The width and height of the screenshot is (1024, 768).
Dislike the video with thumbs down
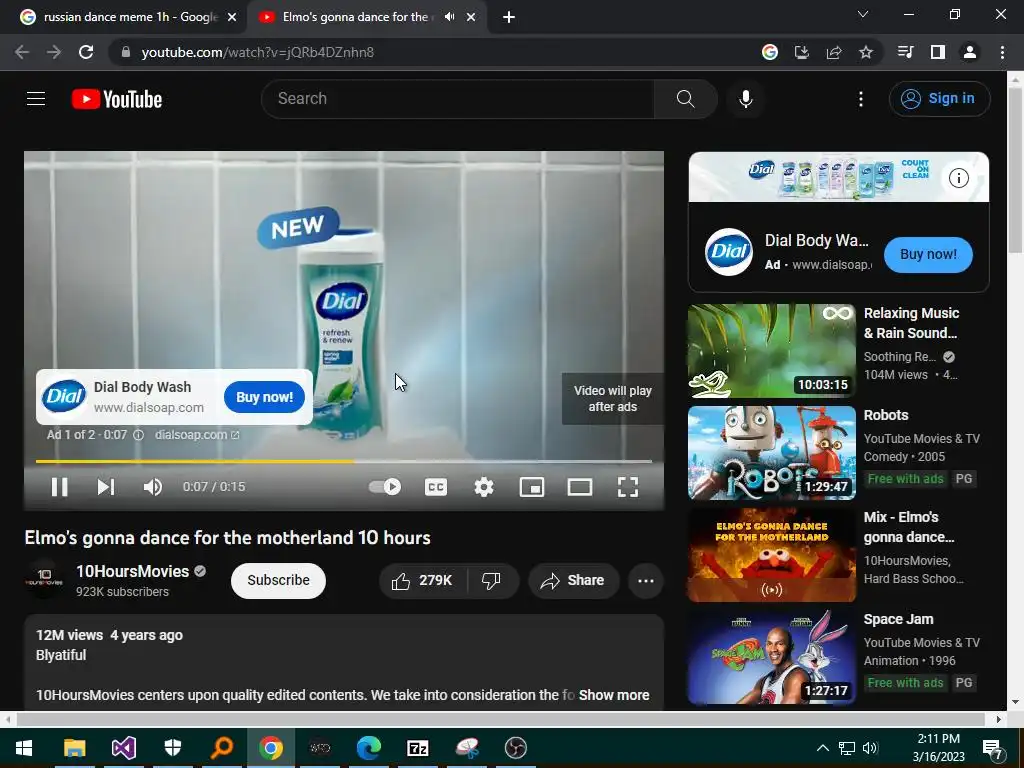[491, 581]
